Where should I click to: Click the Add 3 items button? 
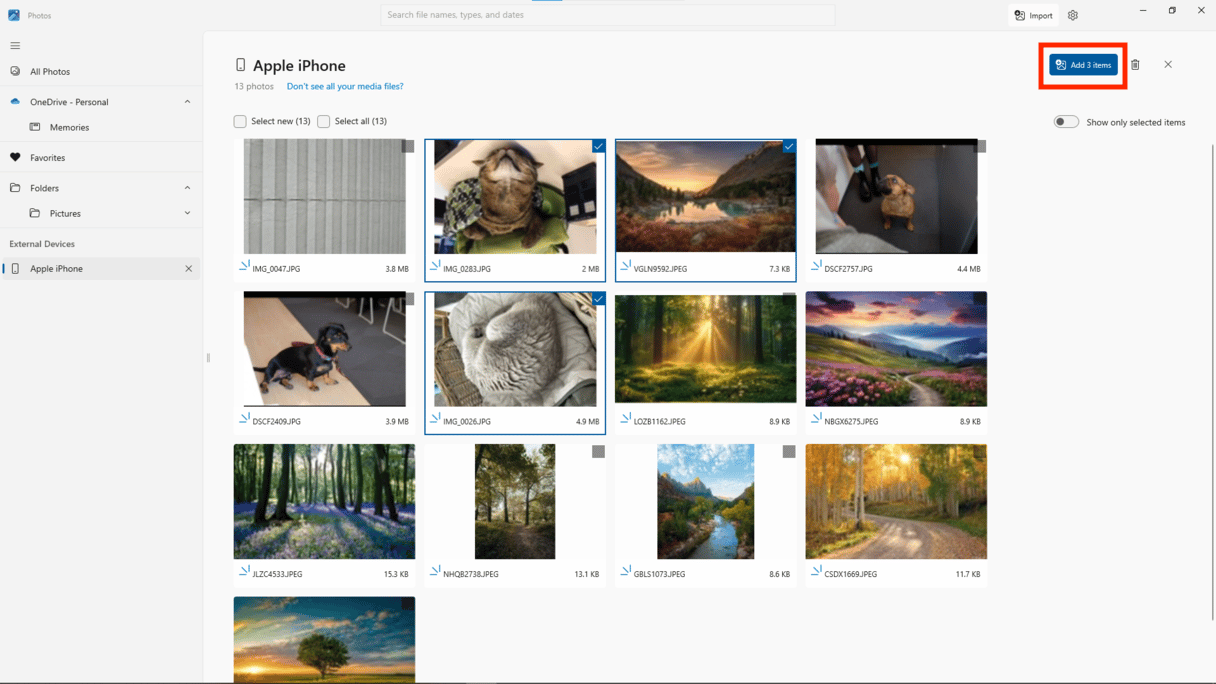point(1083,65)
